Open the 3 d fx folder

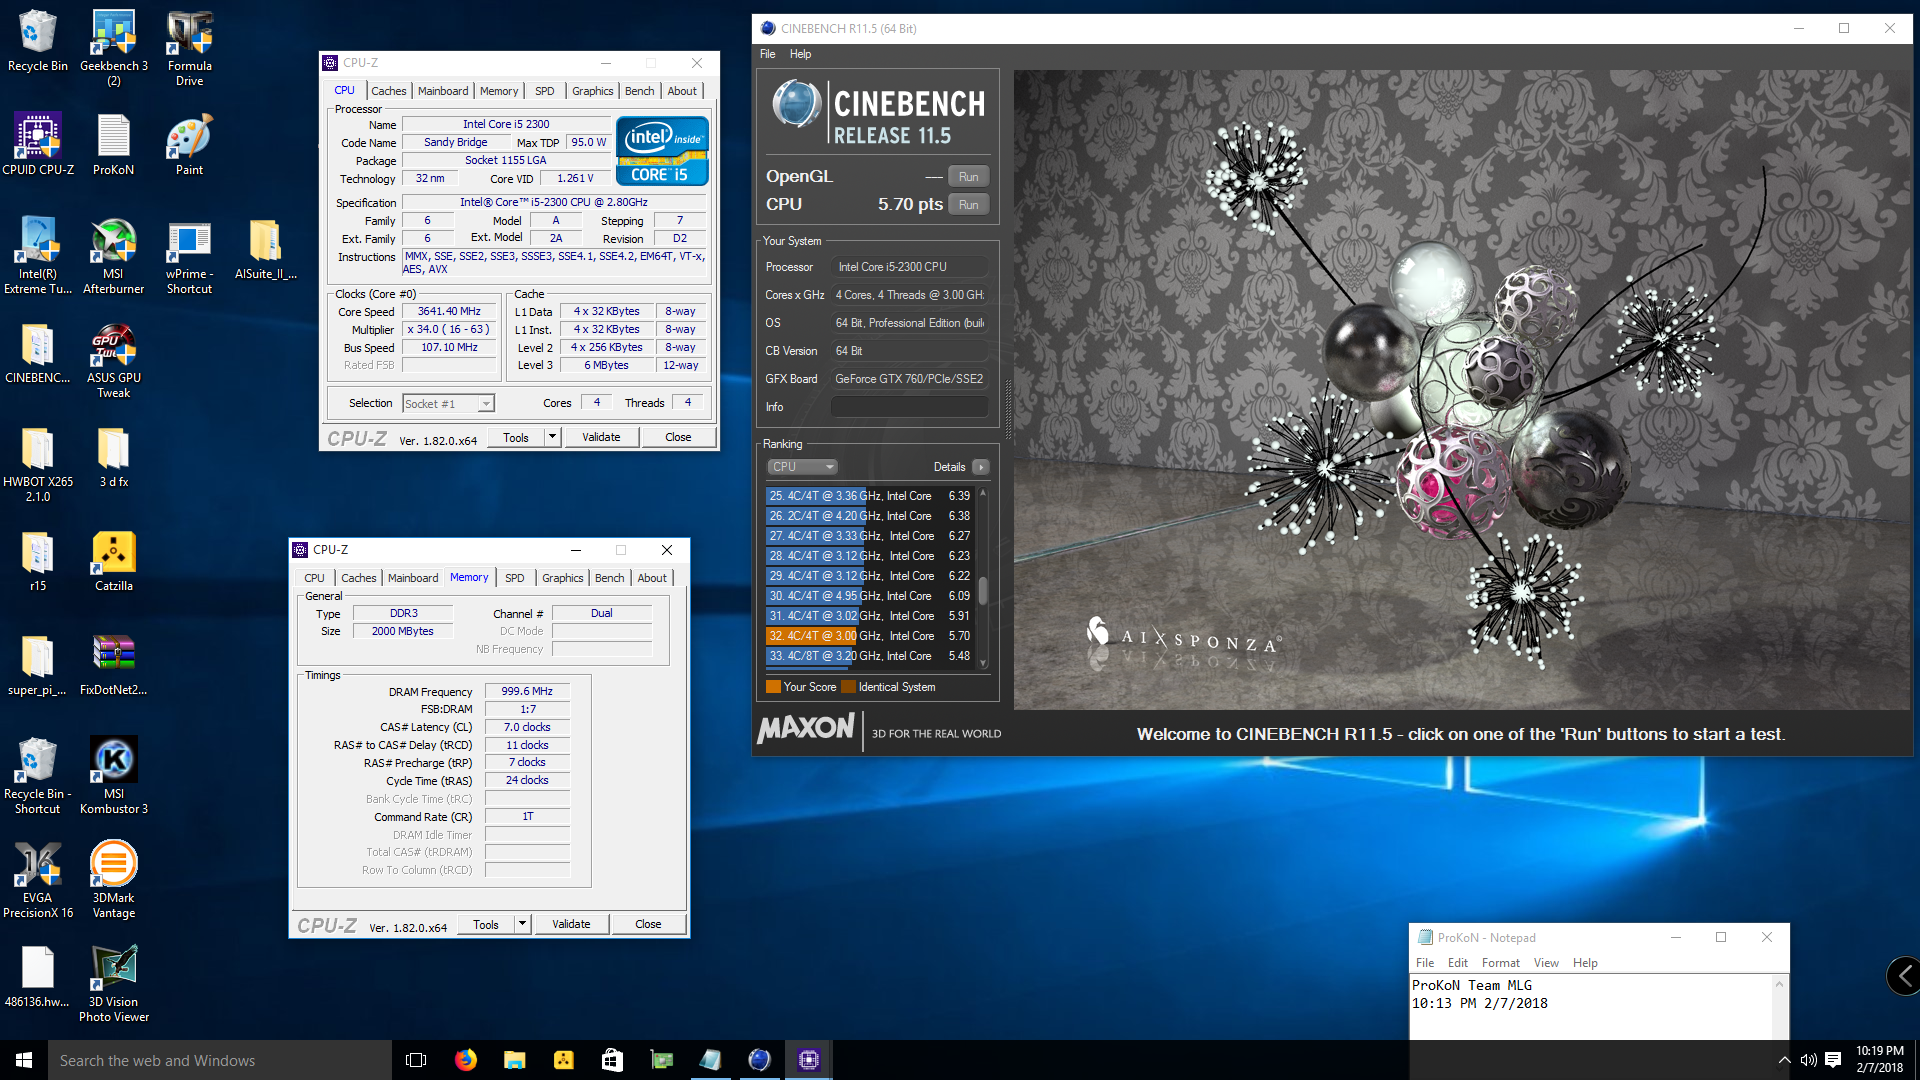pos(113,457)
